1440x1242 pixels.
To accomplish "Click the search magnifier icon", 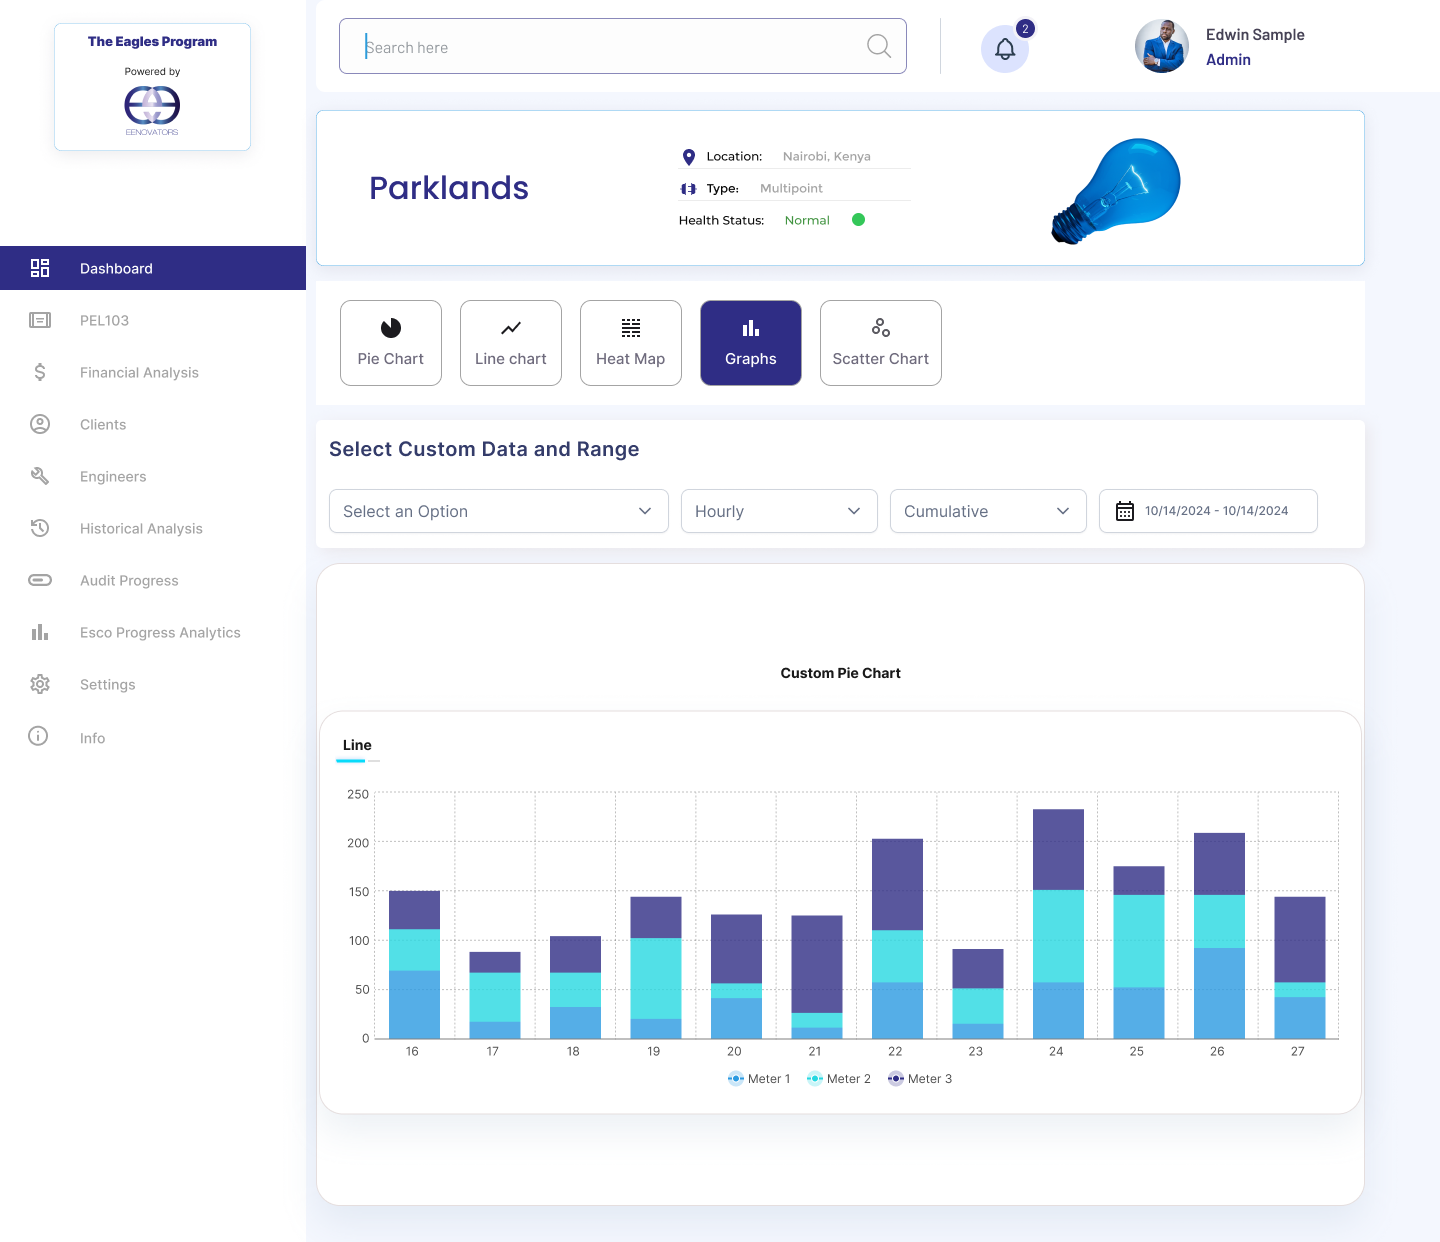I will pos(879,46).
